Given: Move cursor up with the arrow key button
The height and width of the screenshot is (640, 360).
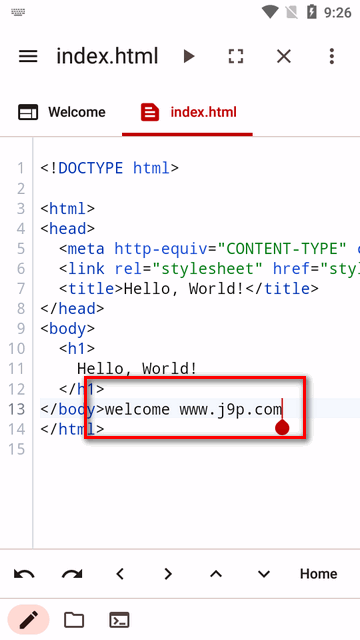Looking at the screenshot, I should coord(216,574).
